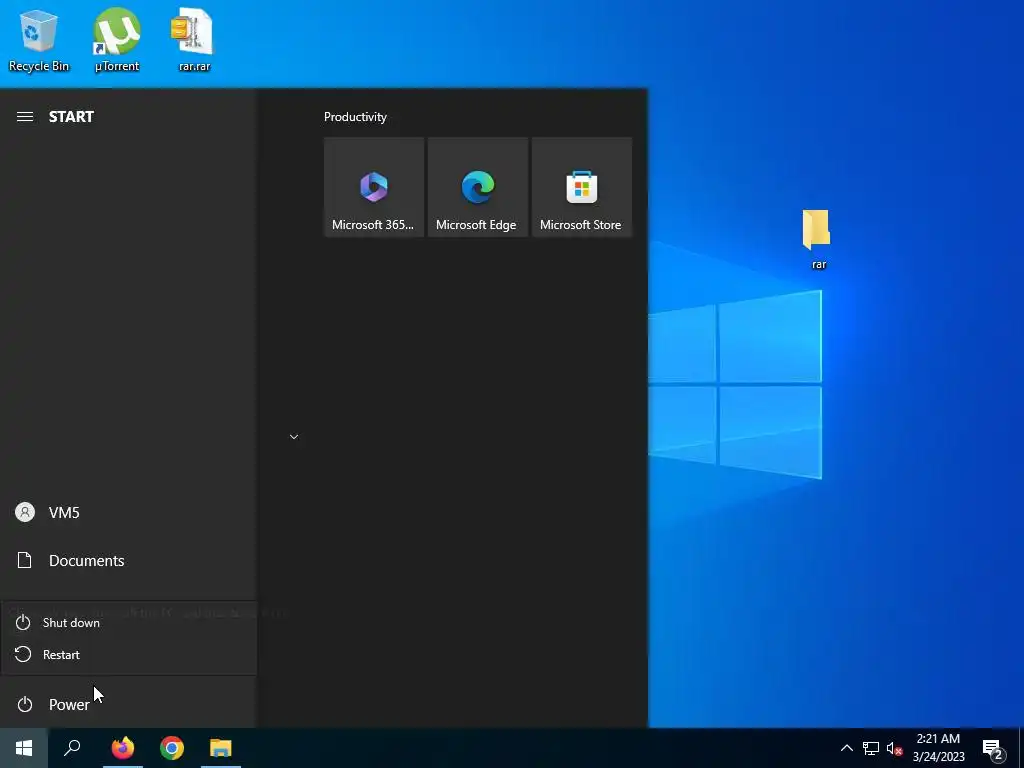Open the network status tray icon

pos(871,748)
